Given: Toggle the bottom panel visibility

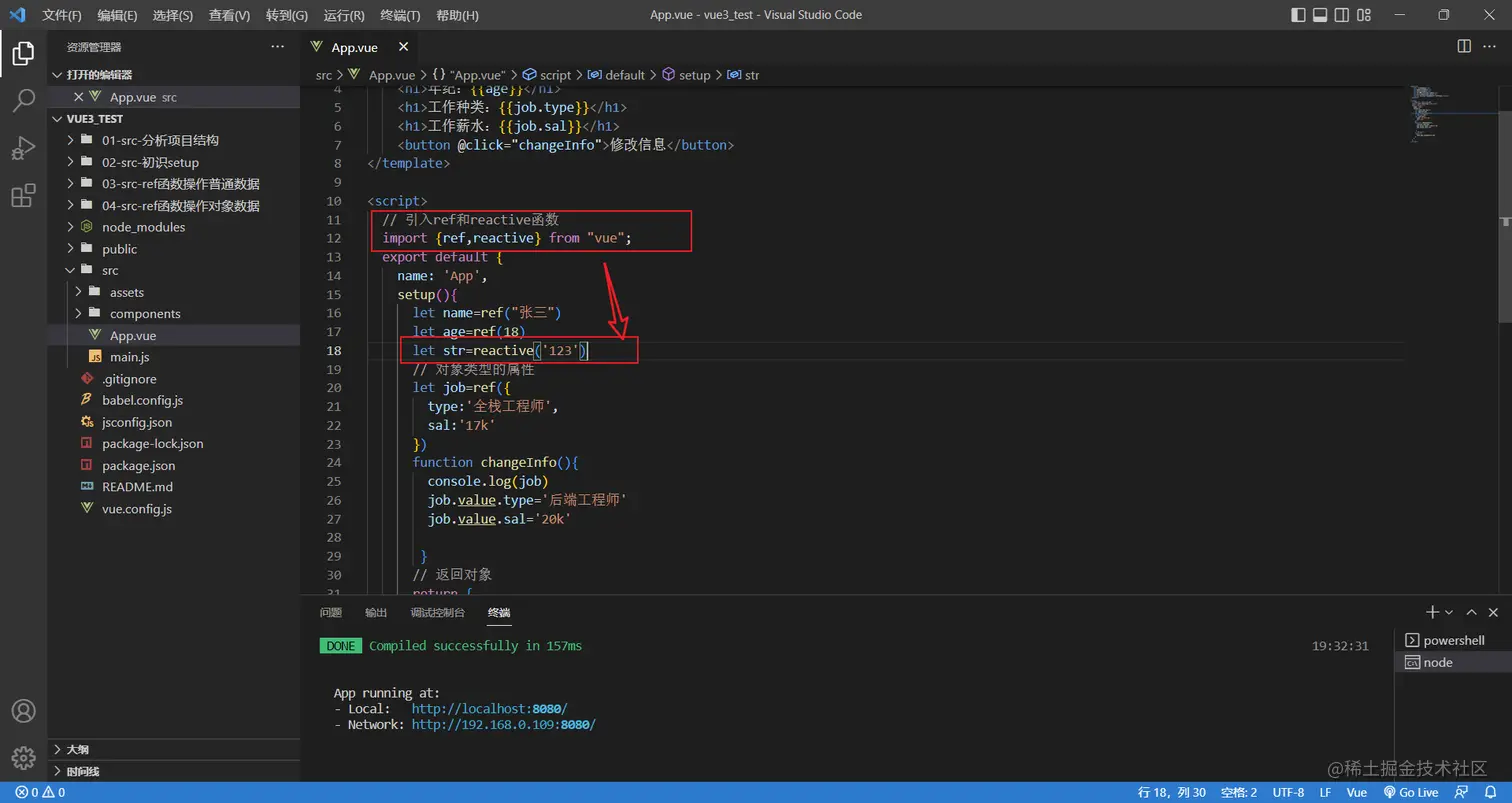Looking at the screenshot, I should tap(1320, 15).
